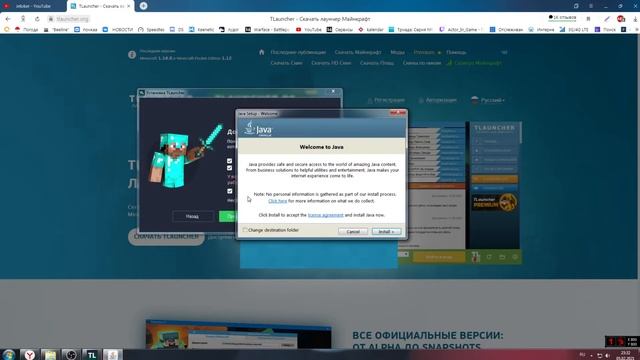Open the reviews badge in address bar
640x360 pixels.
tap(562, 18)
